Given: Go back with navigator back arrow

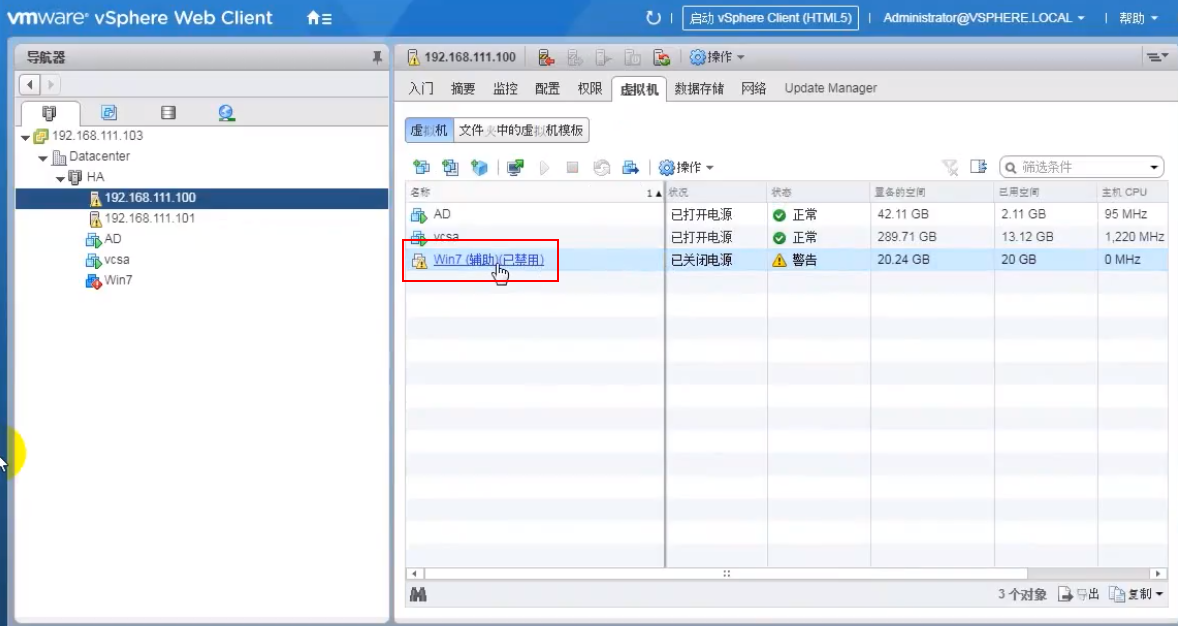Looking at the screenshot, I should pos(30,84).
